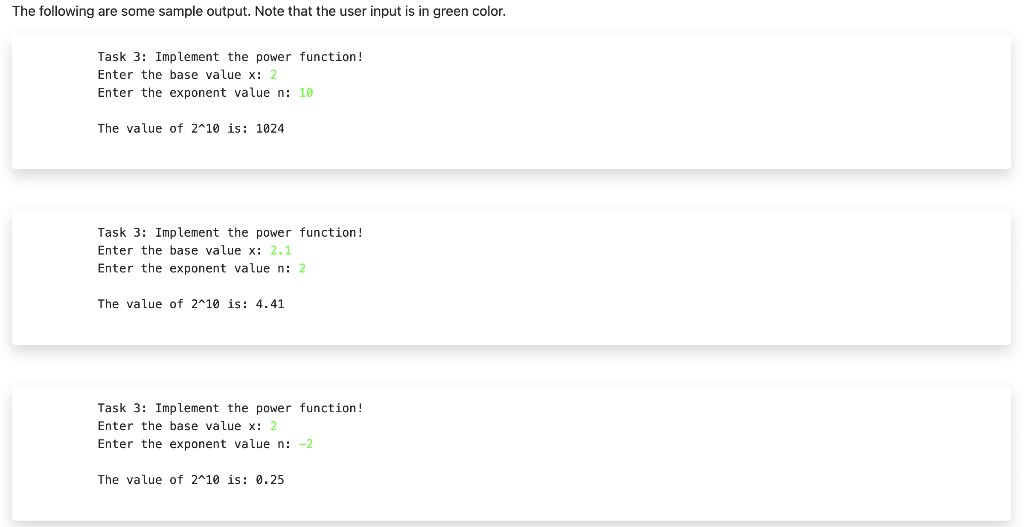Viewport: 1024px width, 527px height.
Task: Click the result line ending in 4.41
Action: 191,304
